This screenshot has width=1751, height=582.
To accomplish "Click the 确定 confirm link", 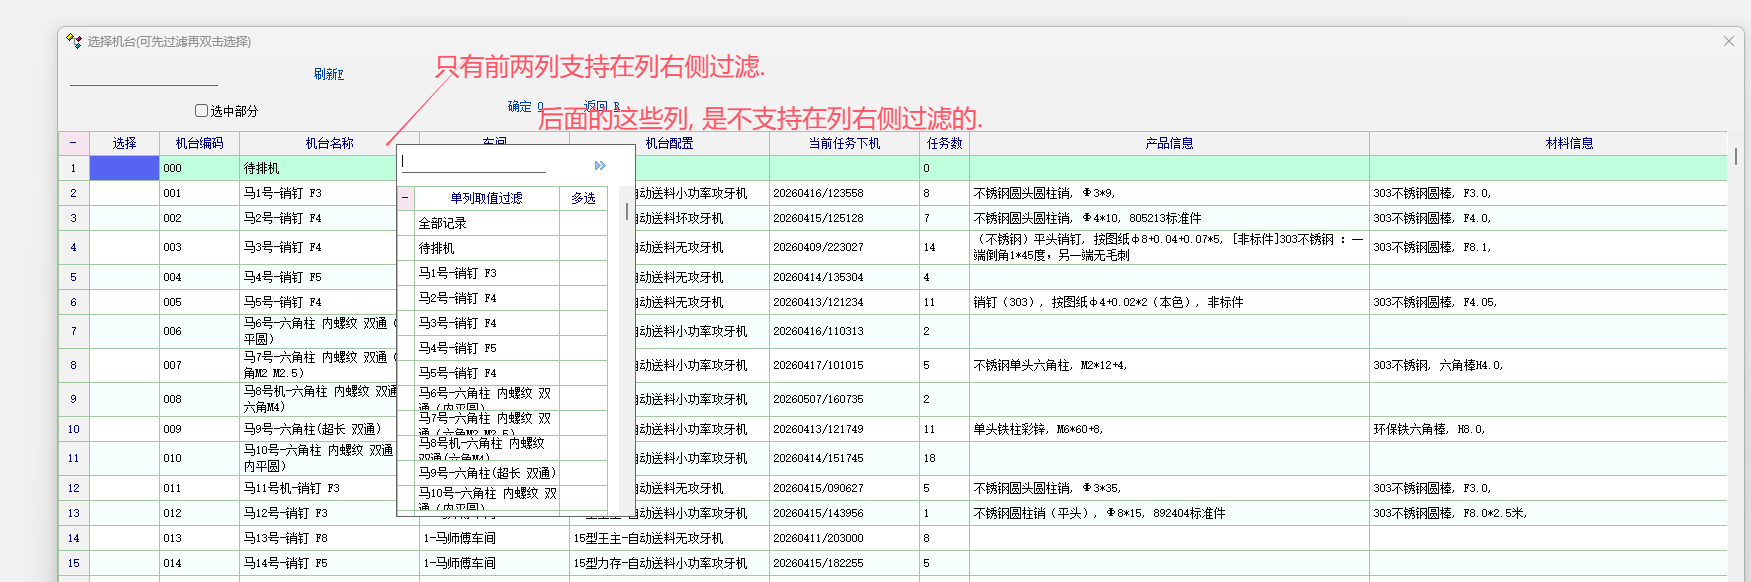I will 524,106.
